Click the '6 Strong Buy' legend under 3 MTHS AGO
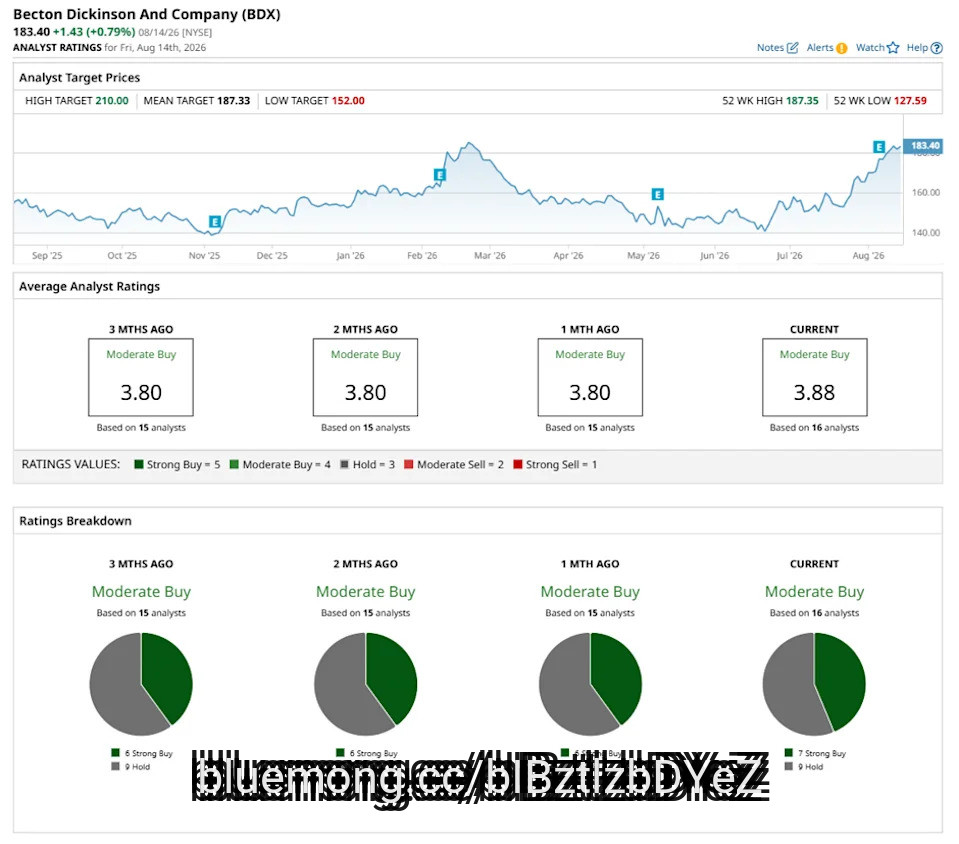The width and height of the screenshot is (959, 844). (x=142, y=753)
